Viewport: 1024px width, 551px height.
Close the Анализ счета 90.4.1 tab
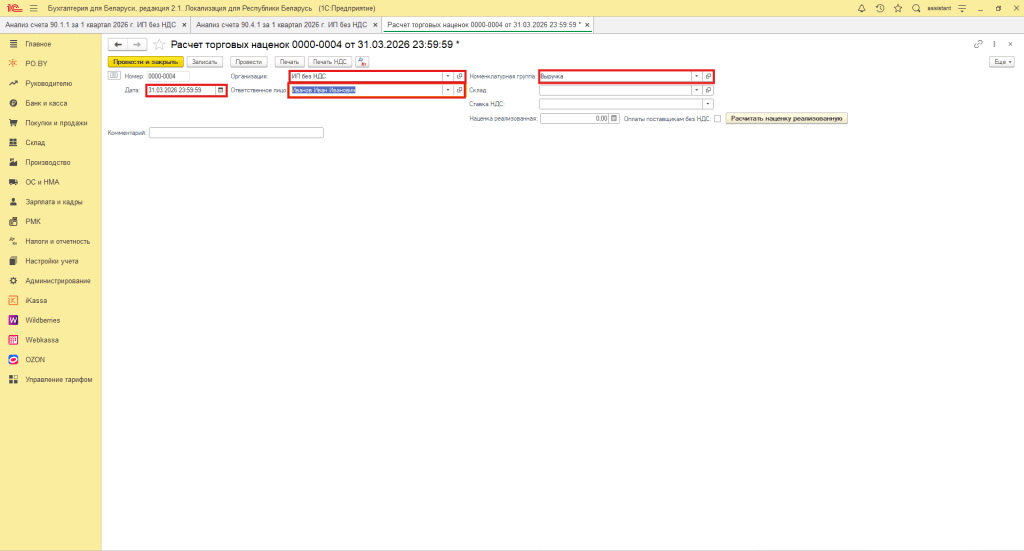pos(374,24)
